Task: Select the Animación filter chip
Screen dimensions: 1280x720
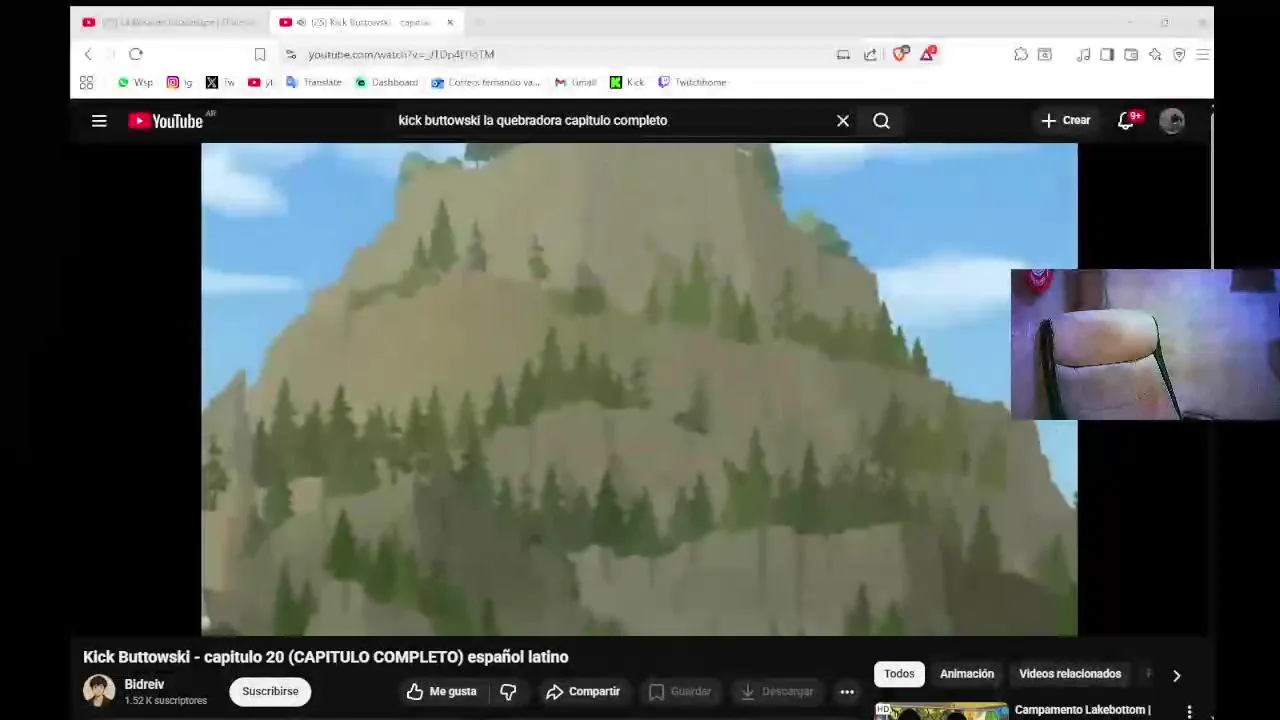Action: pos(967,674)
